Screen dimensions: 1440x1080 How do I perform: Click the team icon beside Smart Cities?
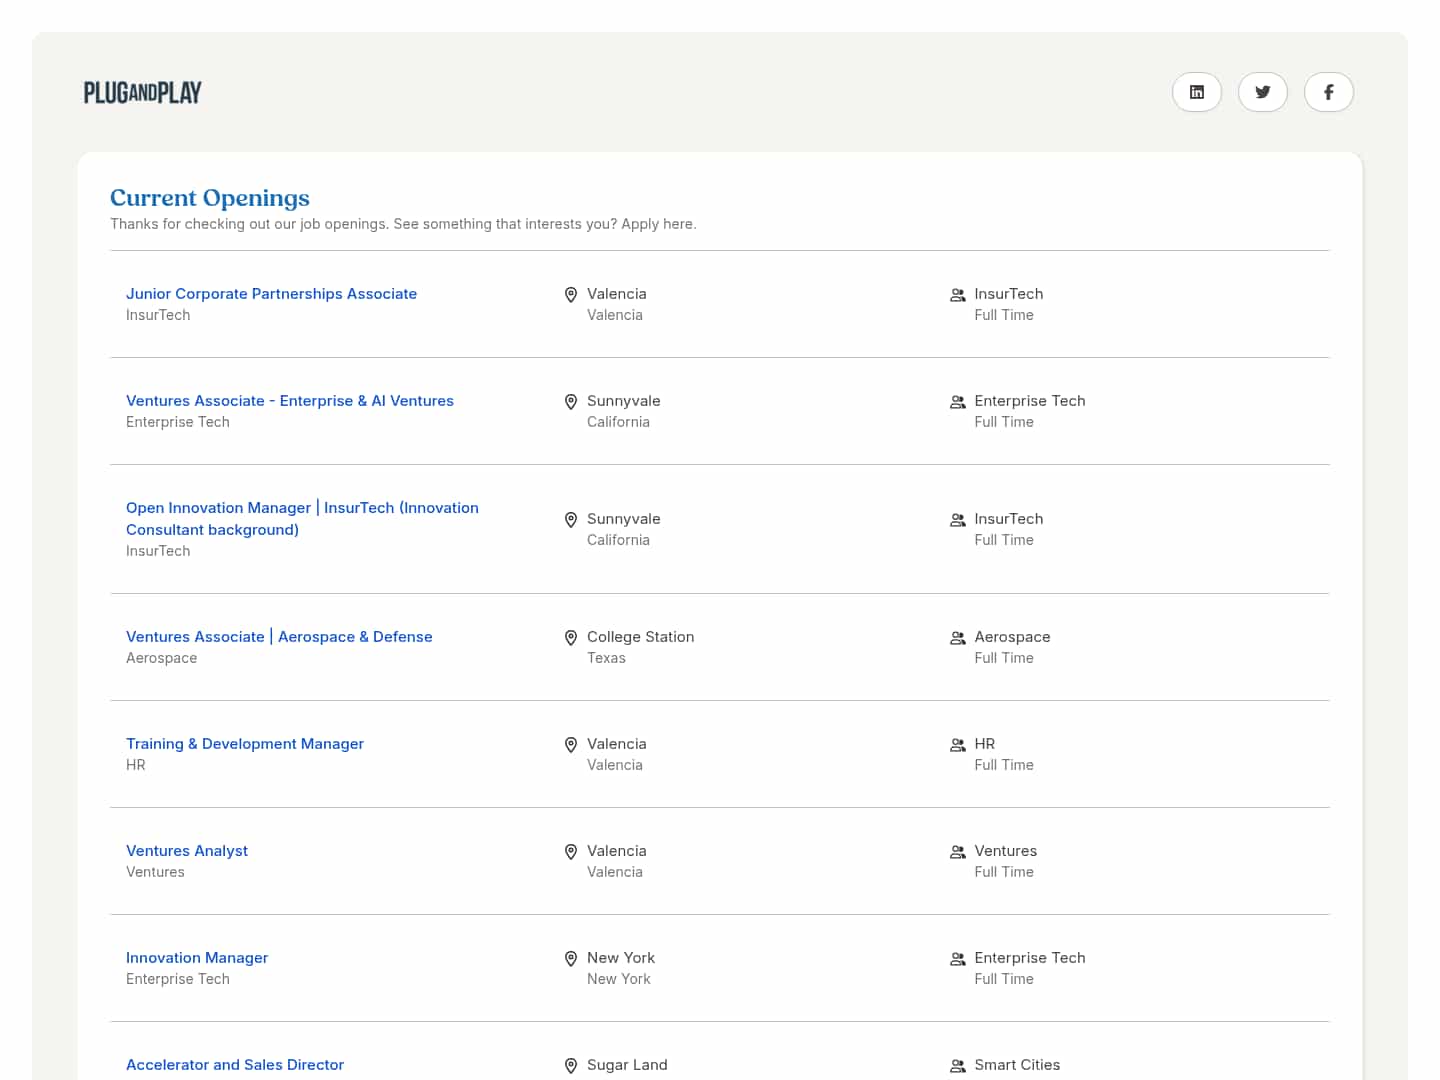tap(957, 1066)
